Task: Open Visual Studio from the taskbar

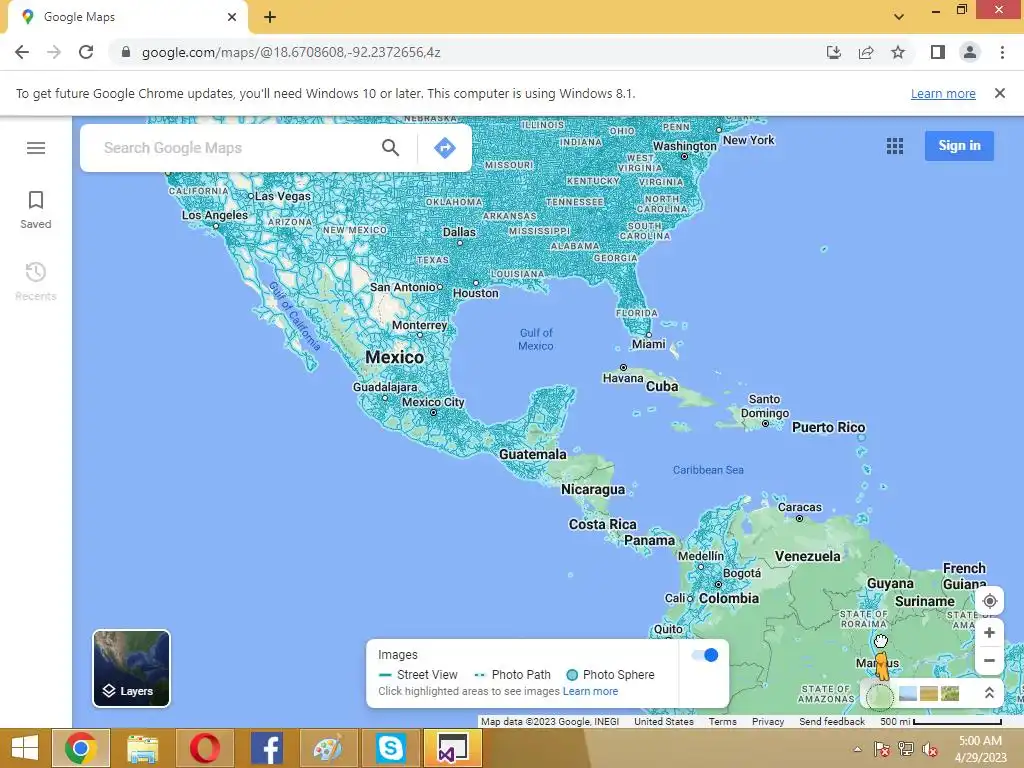Action: tap(453, 748)
